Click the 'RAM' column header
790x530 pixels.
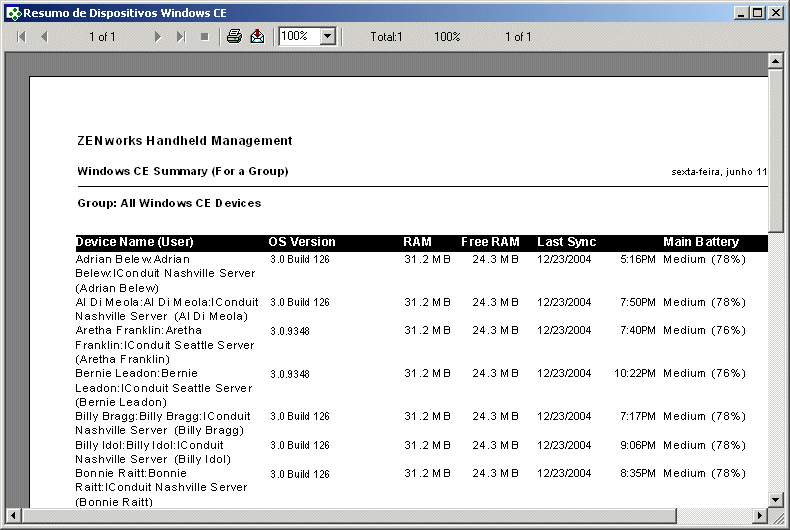tap(417, 242)
